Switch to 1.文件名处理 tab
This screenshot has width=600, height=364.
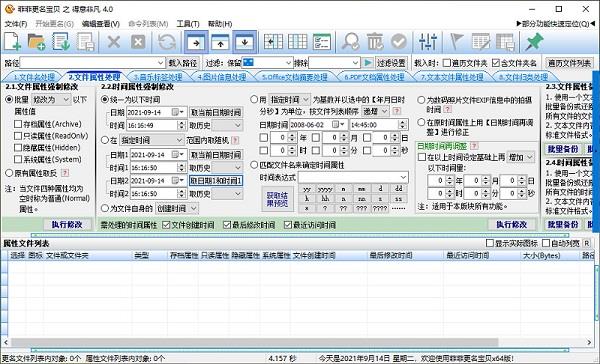click(34, 77)
